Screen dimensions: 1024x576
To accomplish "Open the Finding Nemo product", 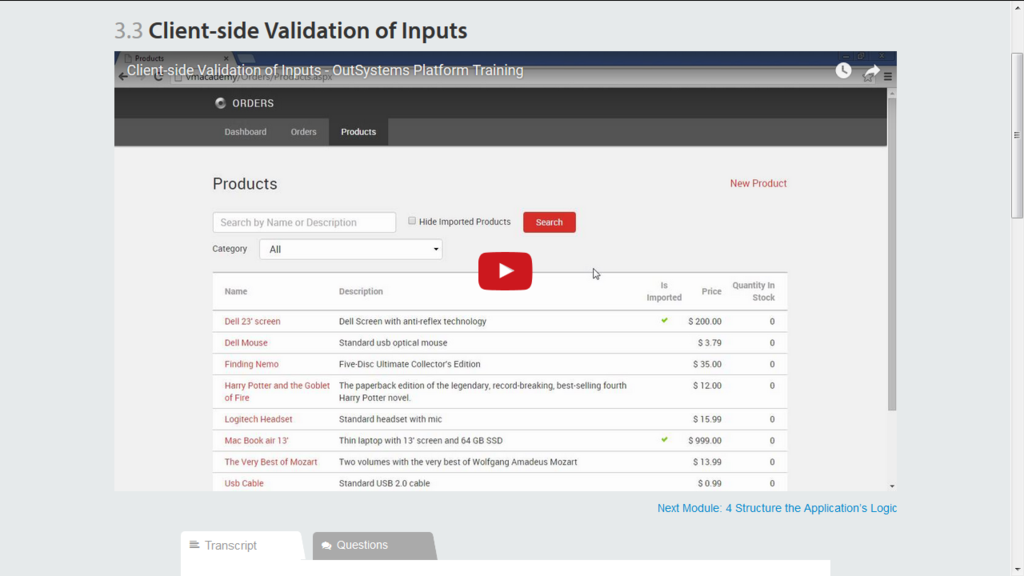I will [x=251, y=364].
